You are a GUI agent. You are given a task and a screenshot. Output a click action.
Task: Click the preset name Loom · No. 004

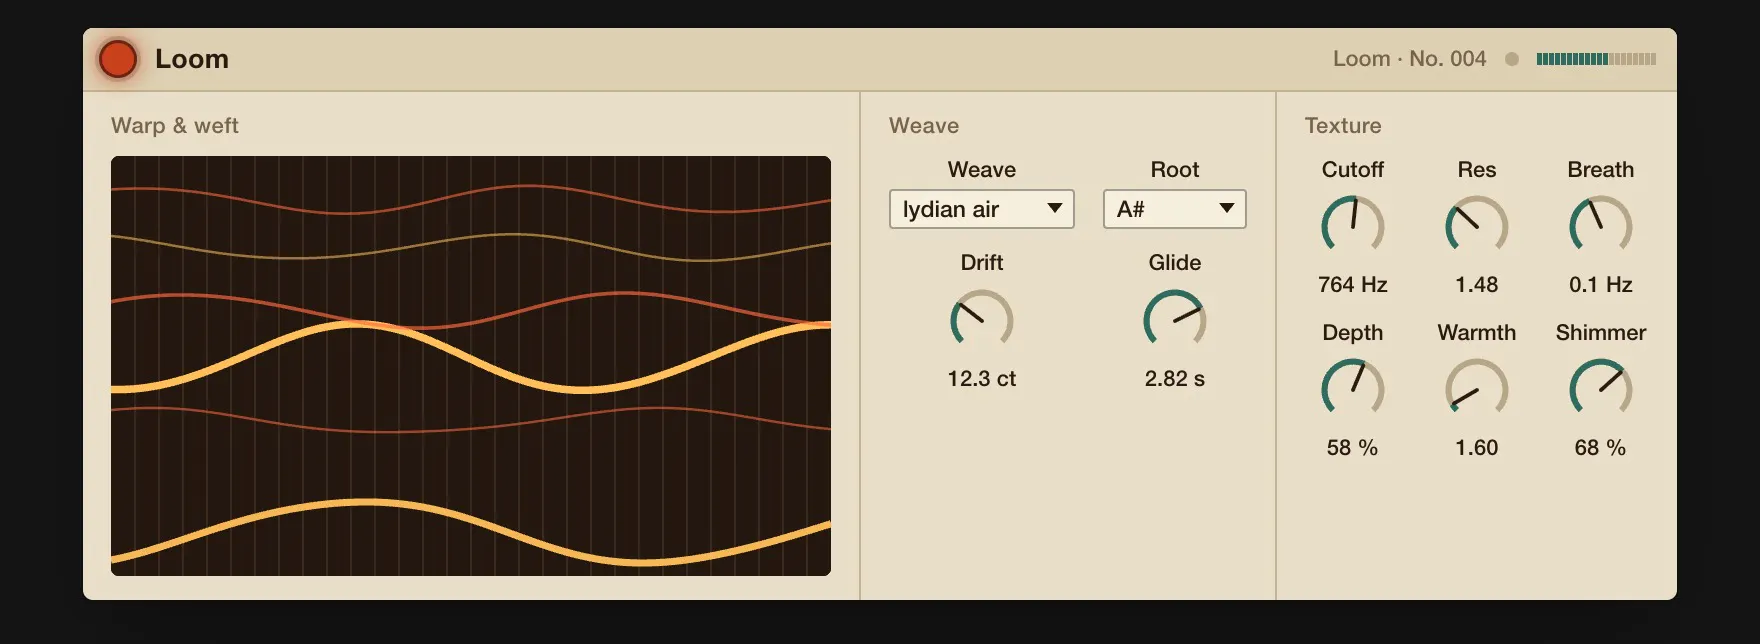click(1409, 59)
